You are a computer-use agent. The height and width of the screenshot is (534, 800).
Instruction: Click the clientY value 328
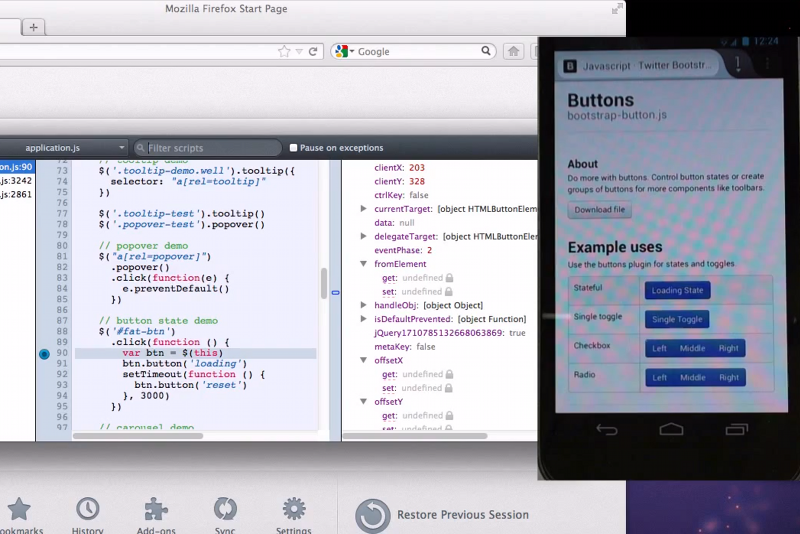(x=417, y=181)
